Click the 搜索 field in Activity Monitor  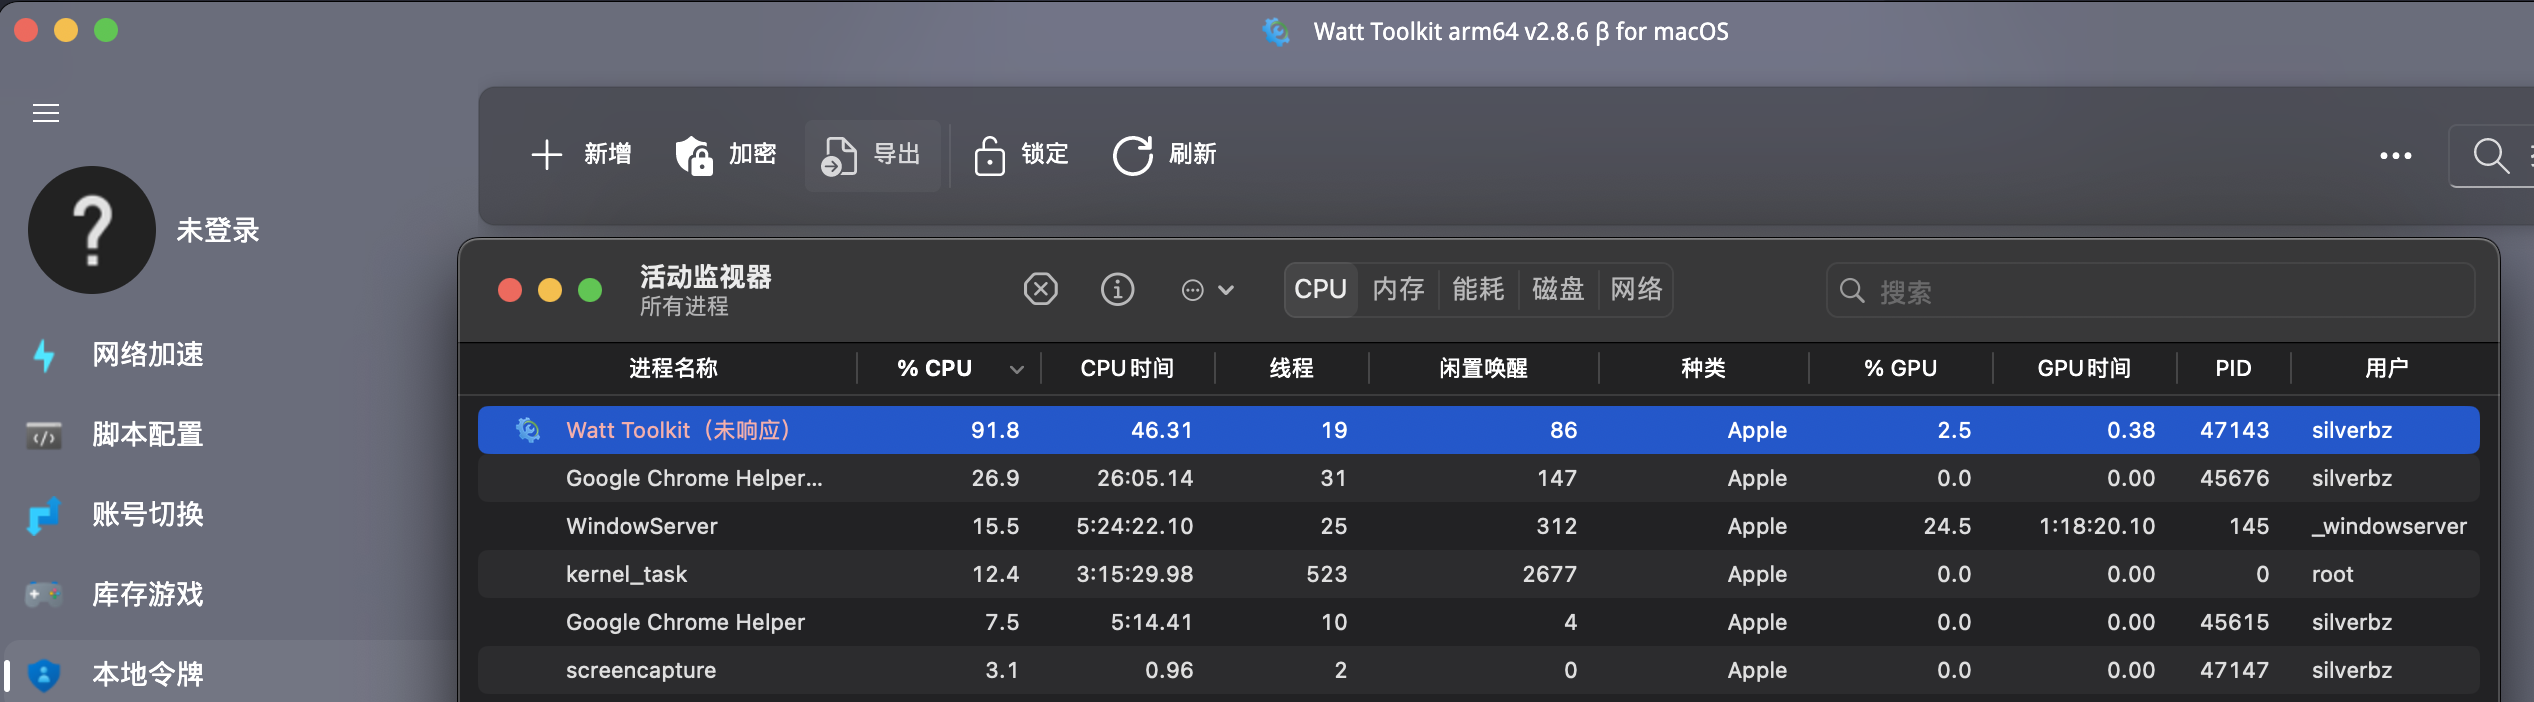pos(2151,291)
